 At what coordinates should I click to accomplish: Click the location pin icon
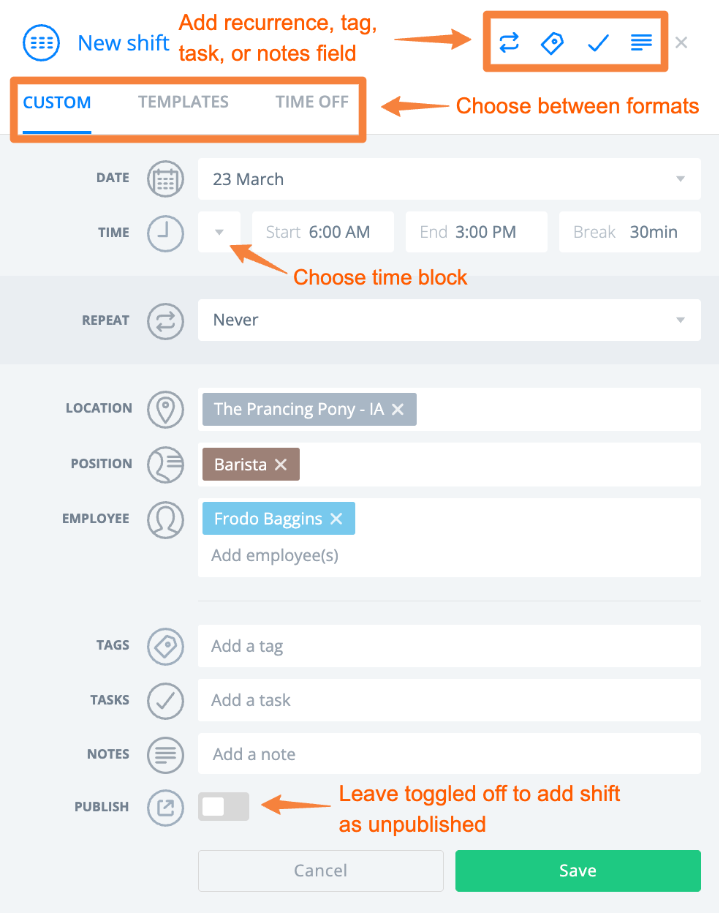coord(165,409)
